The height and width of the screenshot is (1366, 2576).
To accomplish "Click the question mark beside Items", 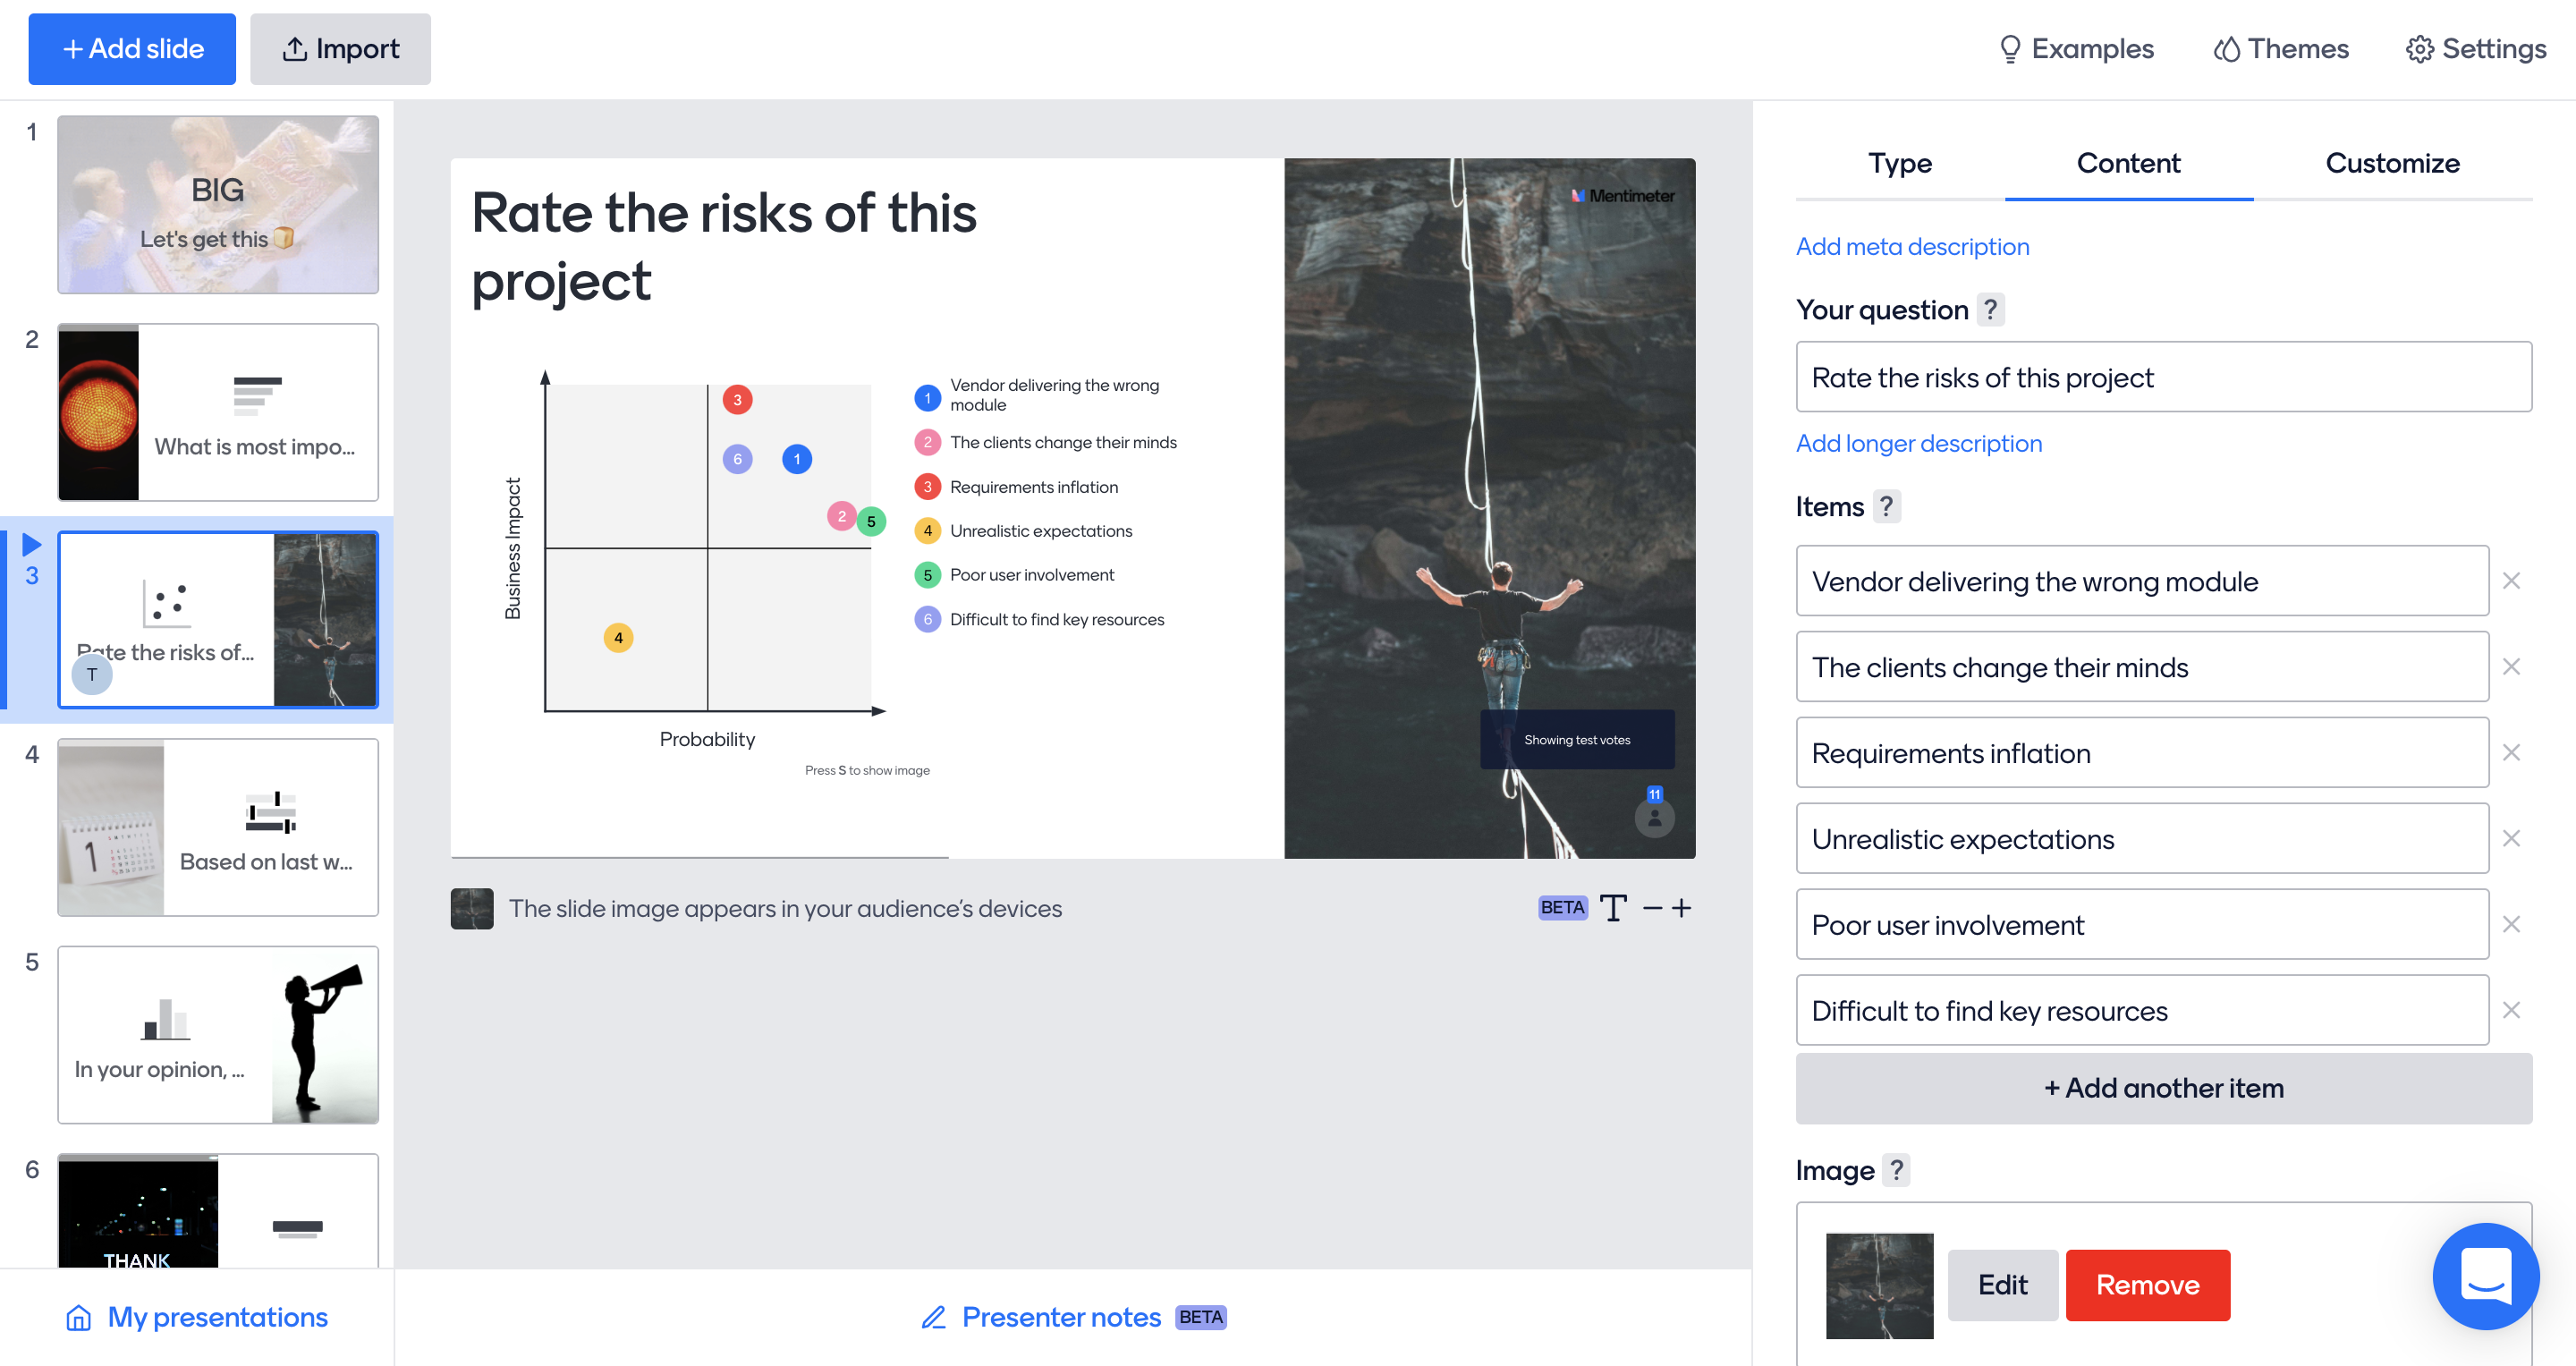I will click(1886, 507).
